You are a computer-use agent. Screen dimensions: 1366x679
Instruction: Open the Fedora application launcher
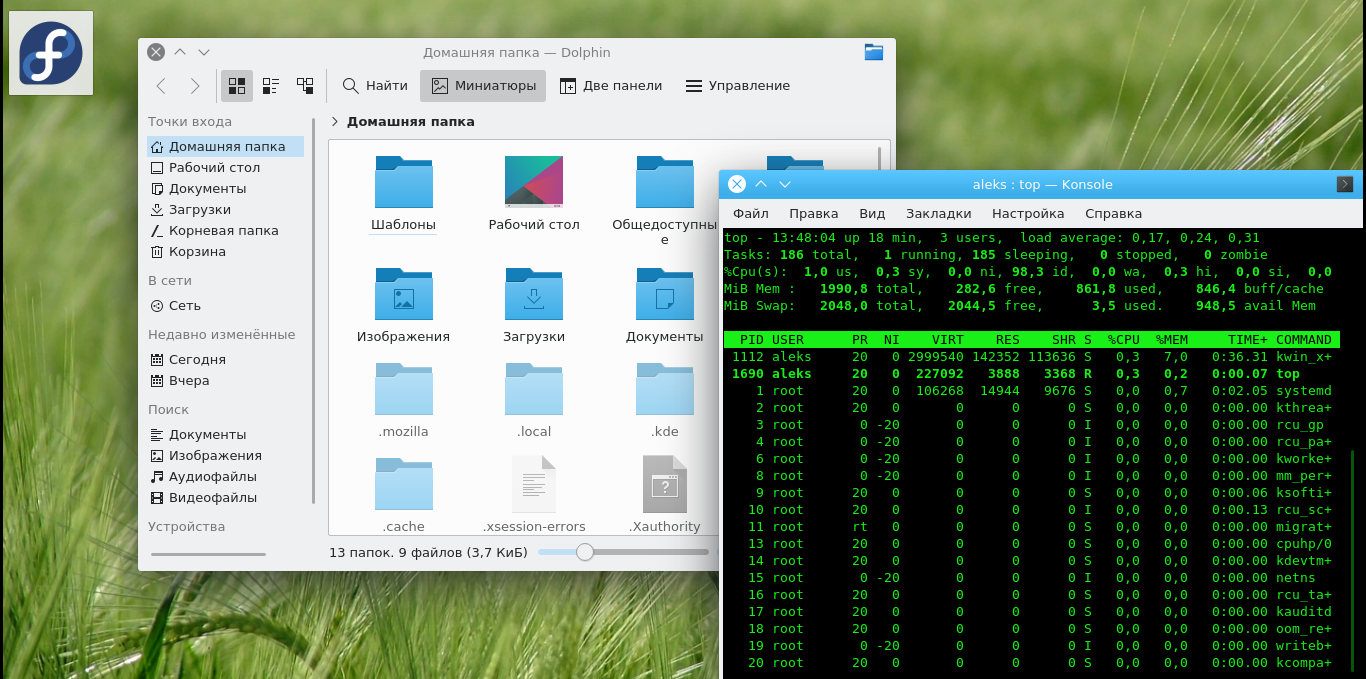(51, 53)
